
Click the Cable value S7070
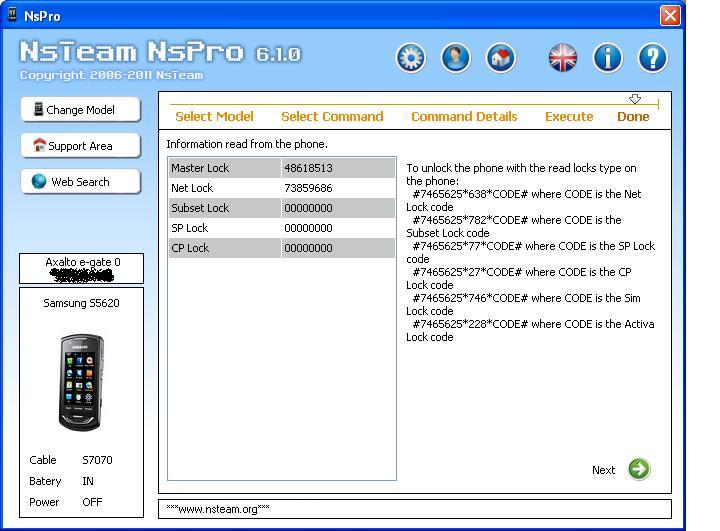(97, 460)
